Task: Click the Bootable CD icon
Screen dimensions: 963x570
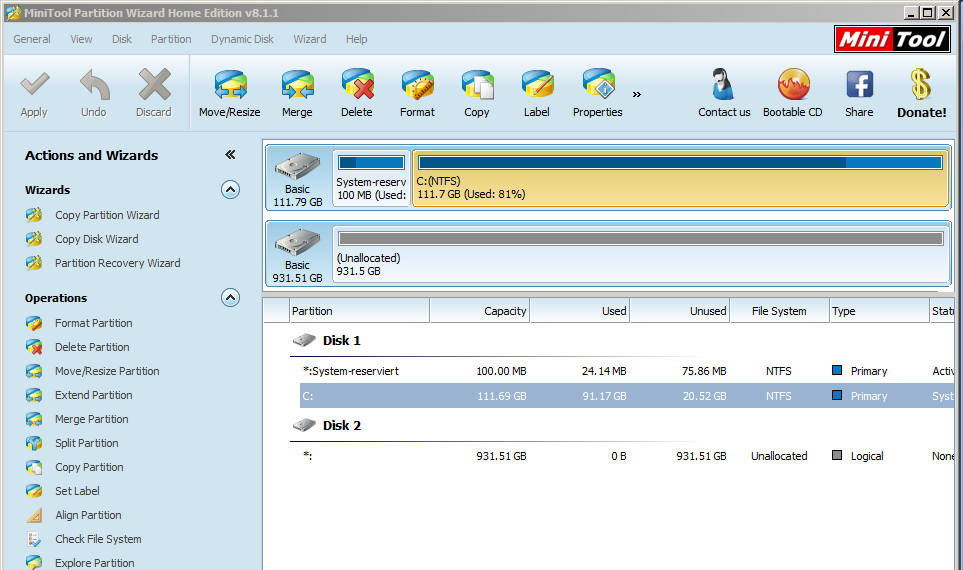Action: [x=793, y=84]
